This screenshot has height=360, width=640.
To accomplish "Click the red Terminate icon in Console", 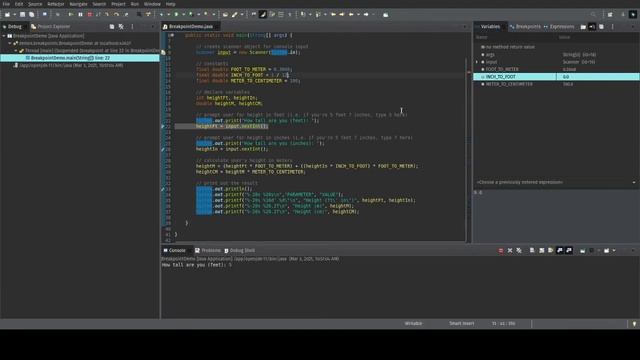I will [x=501, y=250].
